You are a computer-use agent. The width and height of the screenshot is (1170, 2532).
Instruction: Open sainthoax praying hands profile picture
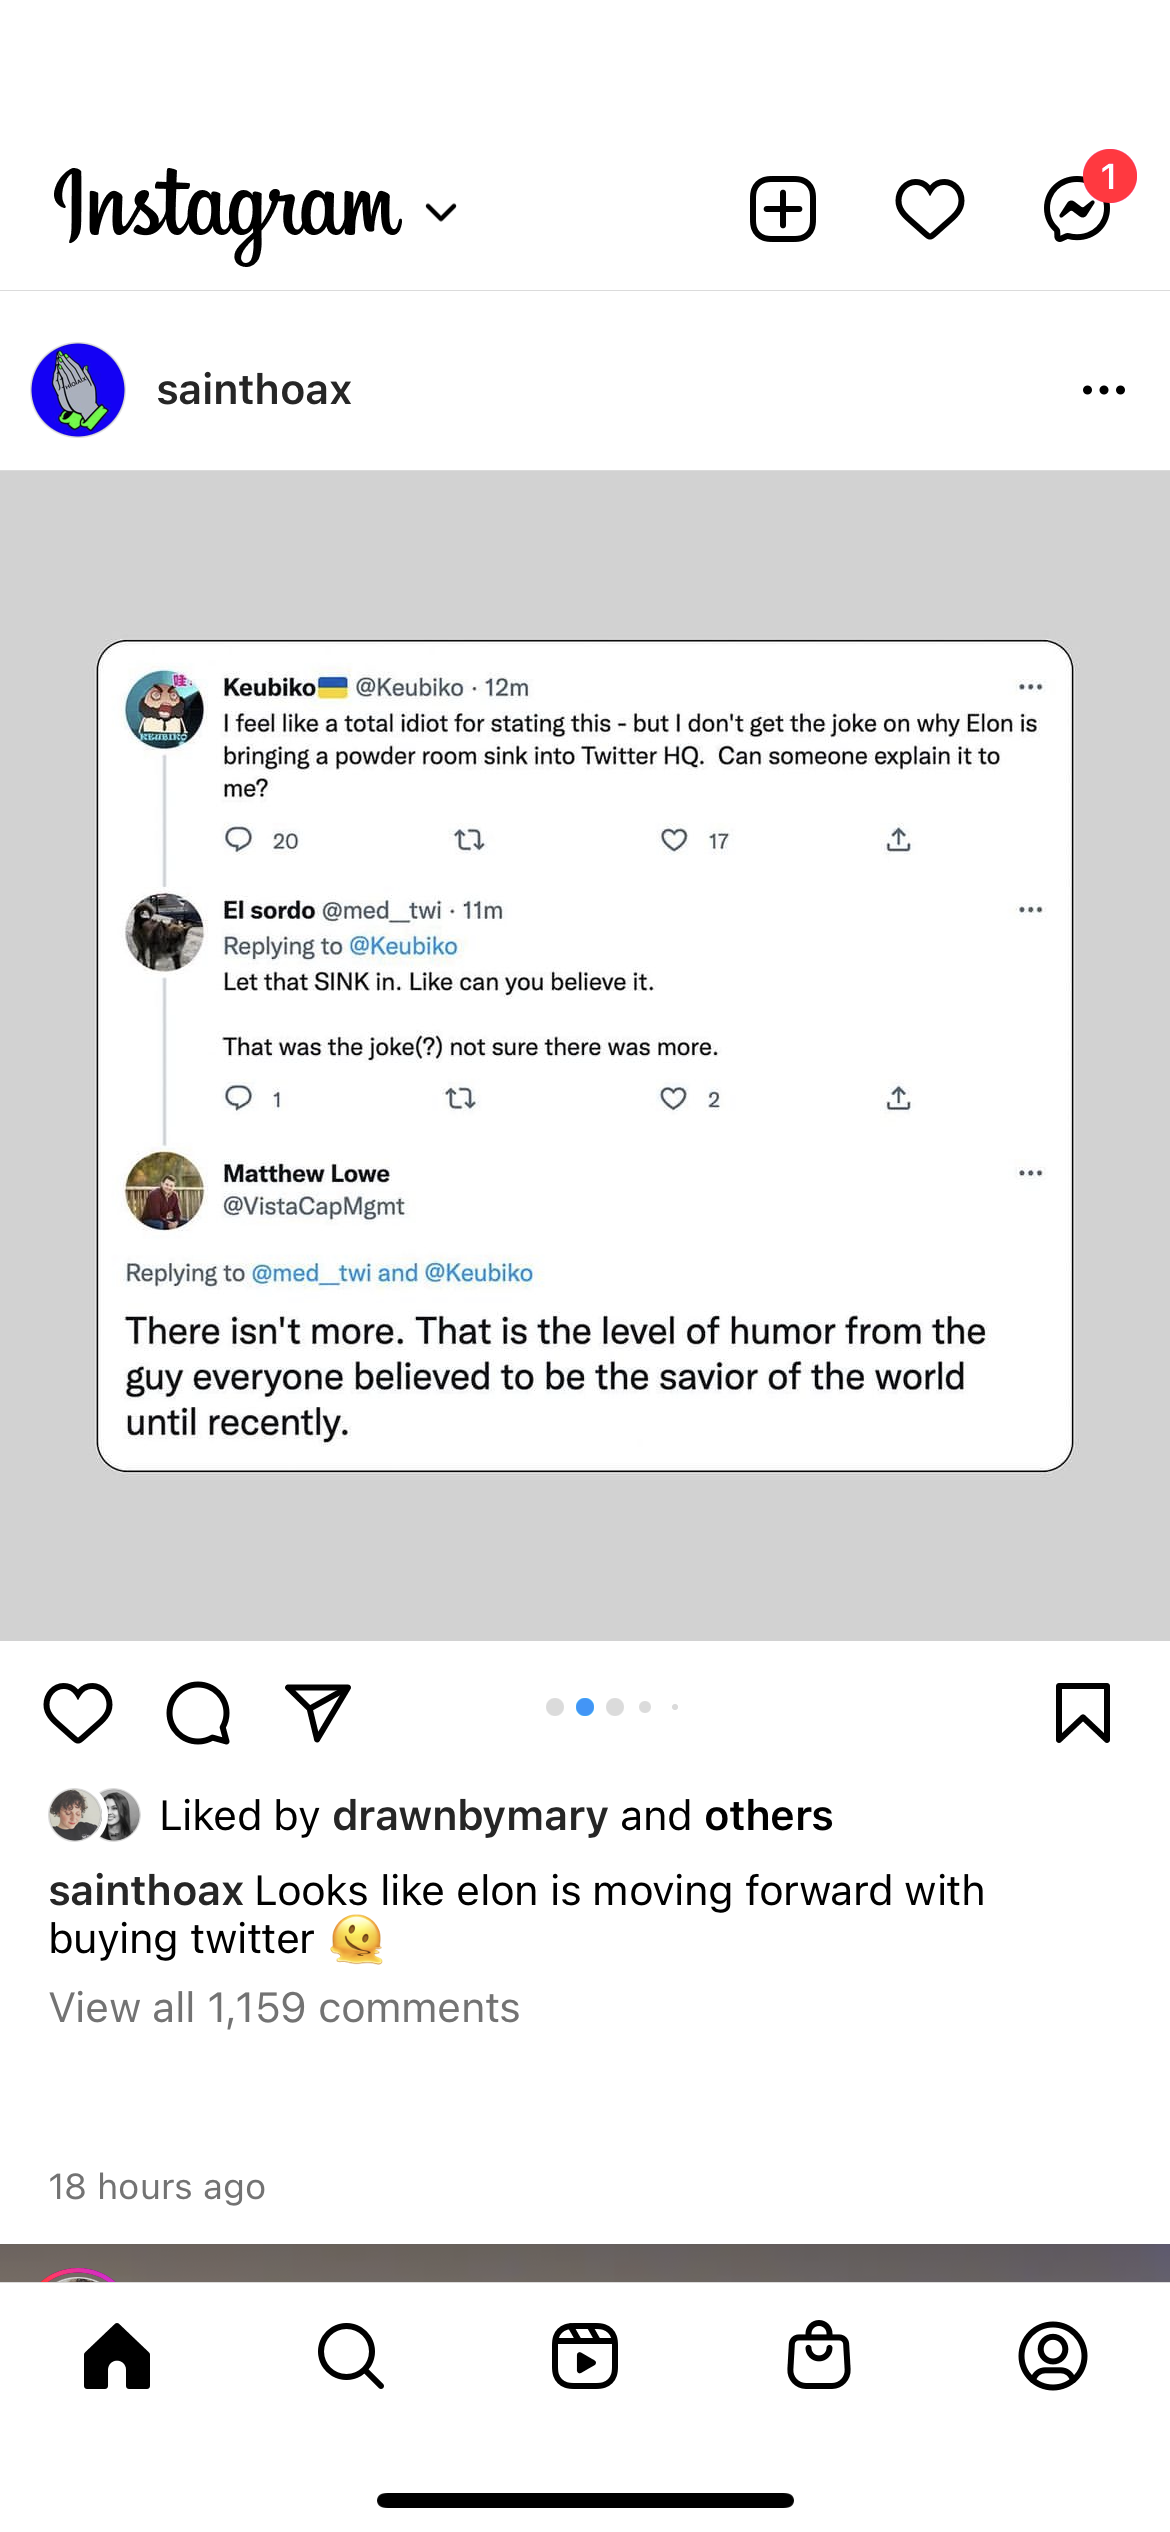78,390
